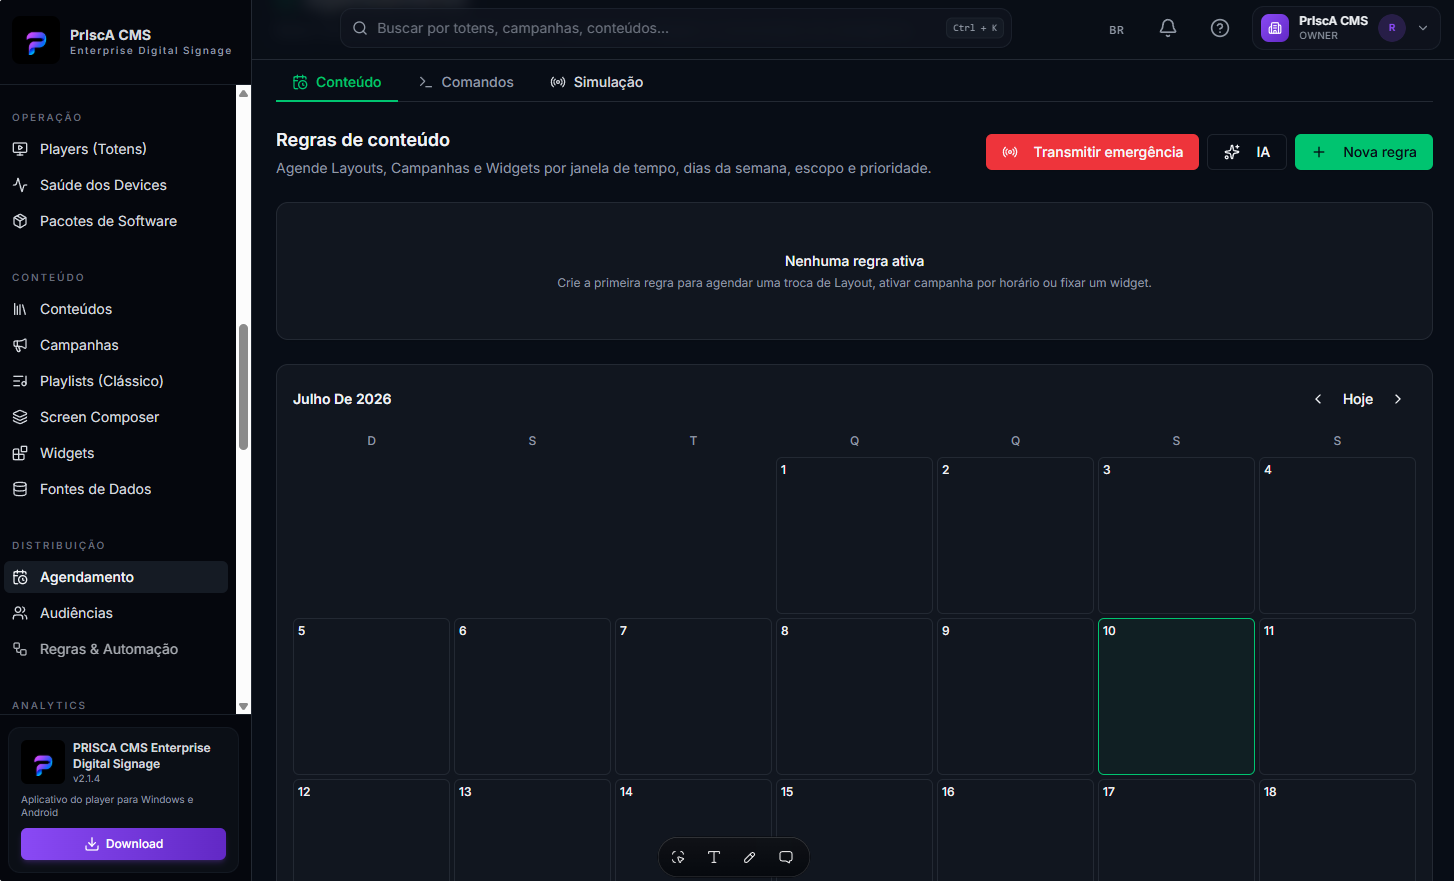This screenshot has width=1454, height=881.
Task: Click the IA button
Action: [1247, 152]
